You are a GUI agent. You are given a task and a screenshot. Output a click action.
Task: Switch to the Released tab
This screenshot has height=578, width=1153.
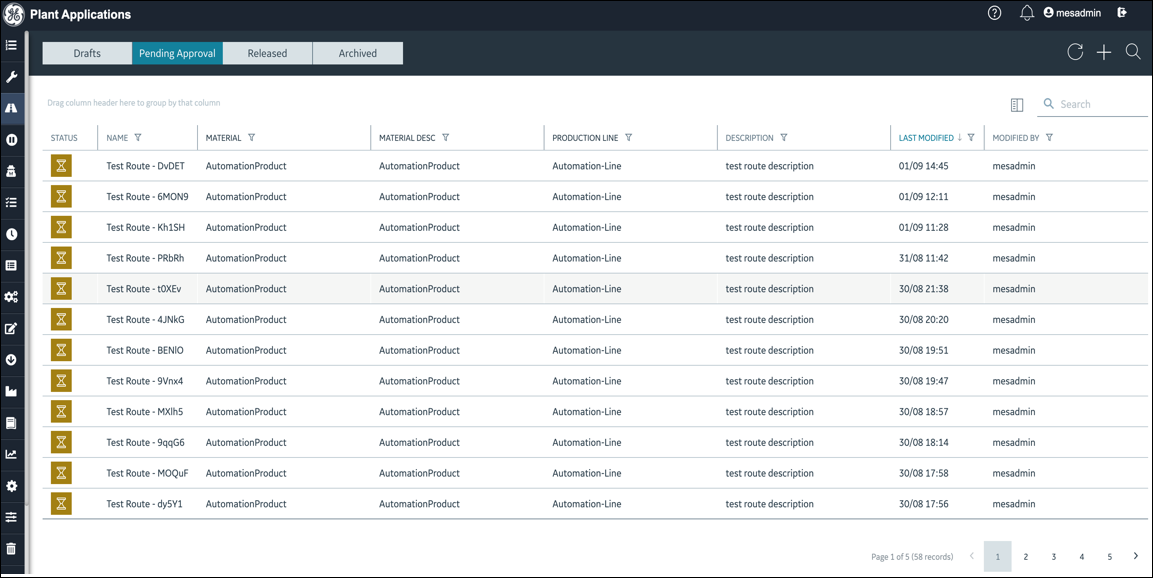(x=268, y=53)
